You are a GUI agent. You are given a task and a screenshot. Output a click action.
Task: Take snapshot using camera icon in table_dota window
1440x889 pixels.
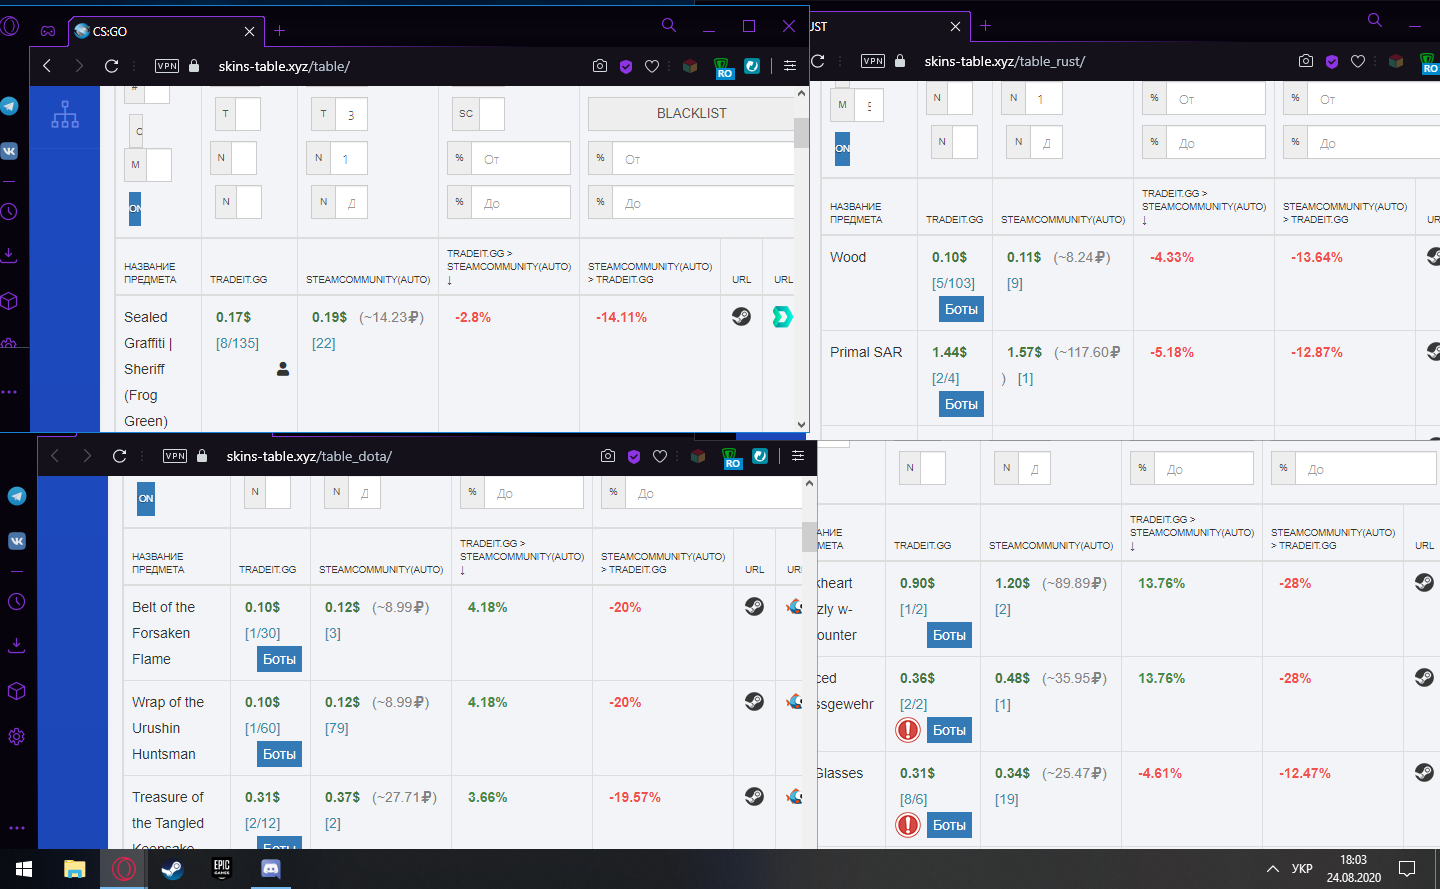[x=608, y=456]
